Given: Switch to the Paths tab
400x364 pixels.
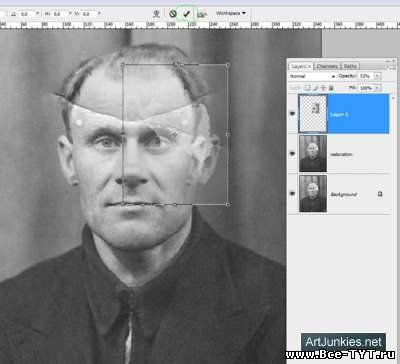Looking at the screenshot, I should pyautogui.click(x=350, y=66).
